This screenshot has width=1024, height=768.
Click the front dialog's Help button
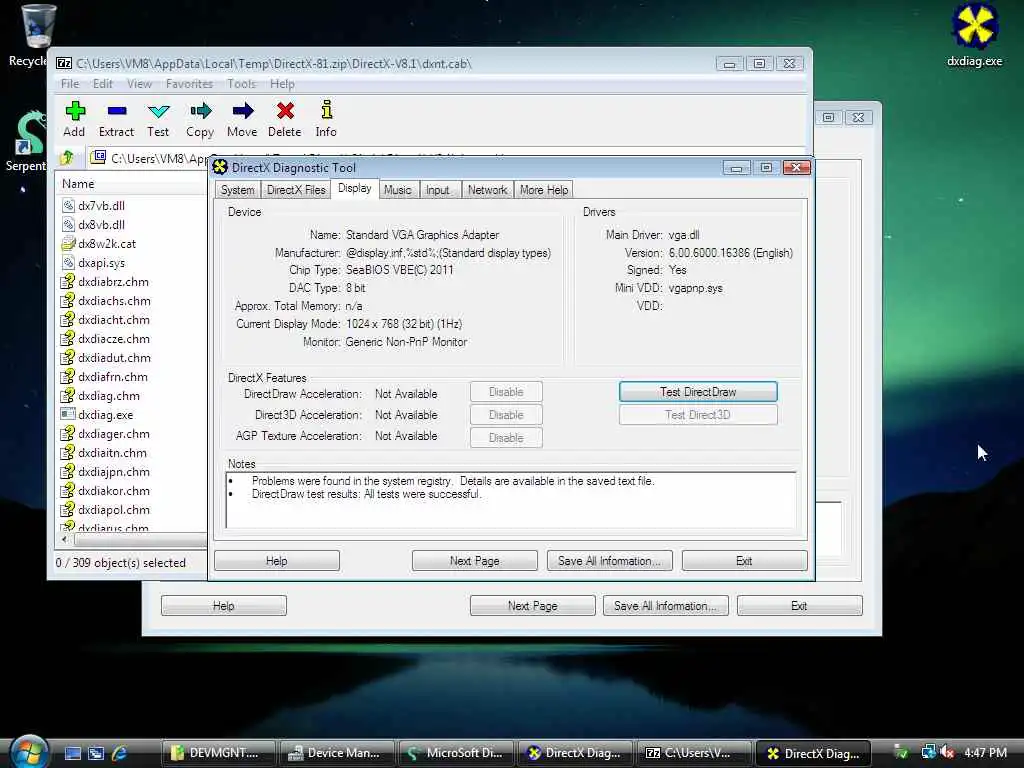click(277, 561)
